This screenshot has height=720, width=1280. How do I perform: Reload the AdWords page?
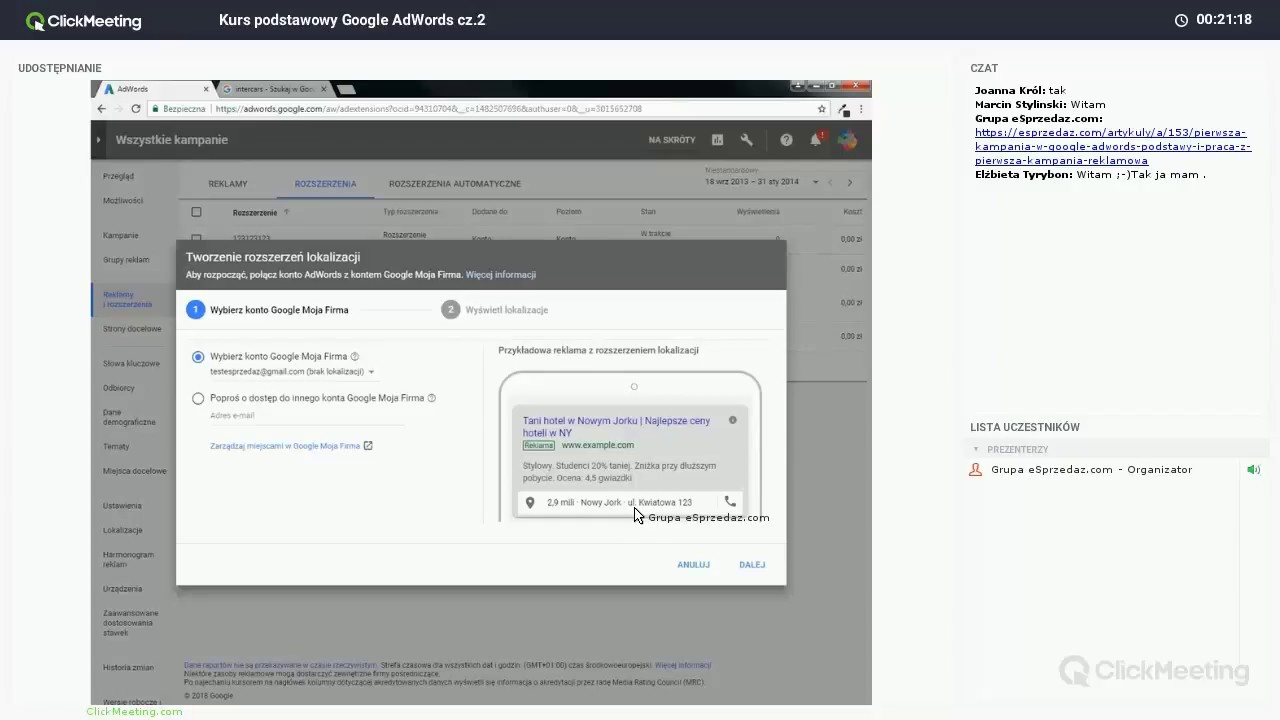pos(136,109)
